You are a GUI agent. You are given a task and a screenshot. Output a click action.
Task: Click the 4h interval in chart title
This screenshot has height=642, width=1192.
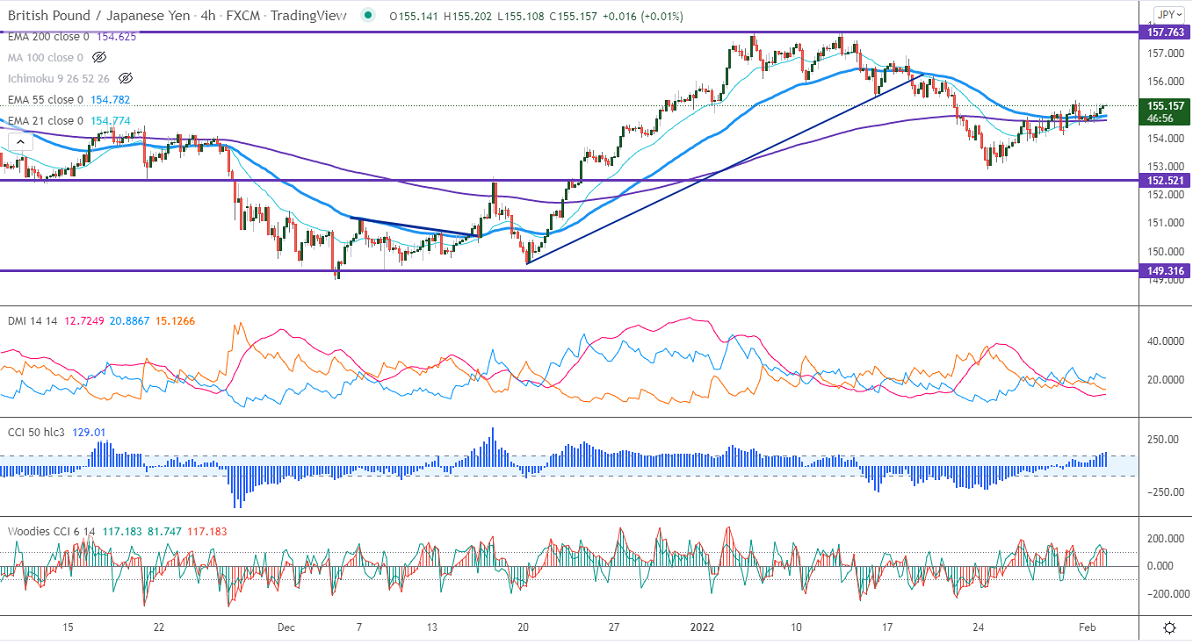point(208,15)
